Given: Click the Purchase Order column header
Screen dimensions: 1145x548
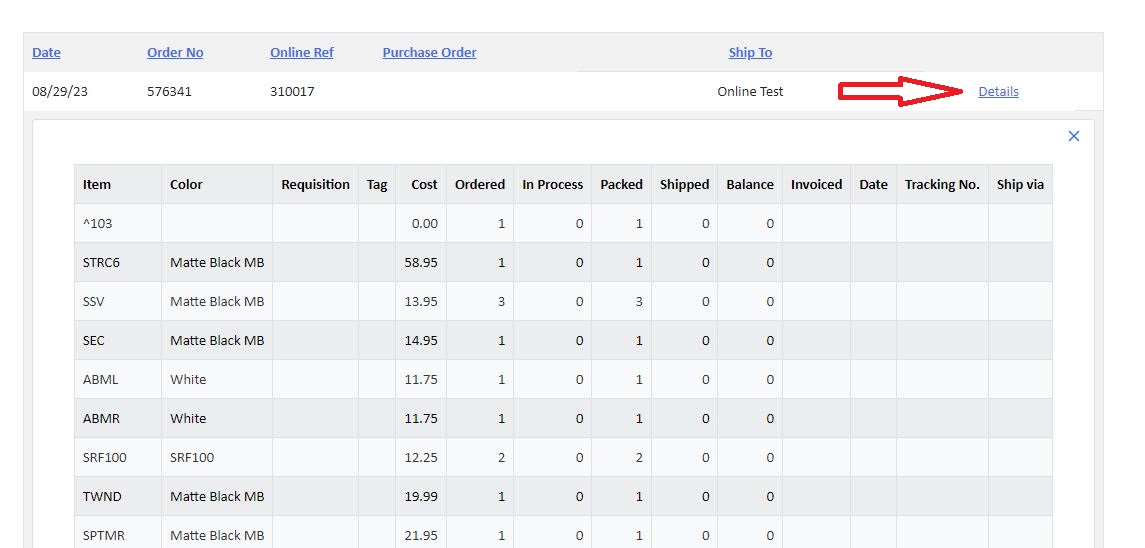Looking at the screenshot, I should point(429,53).
